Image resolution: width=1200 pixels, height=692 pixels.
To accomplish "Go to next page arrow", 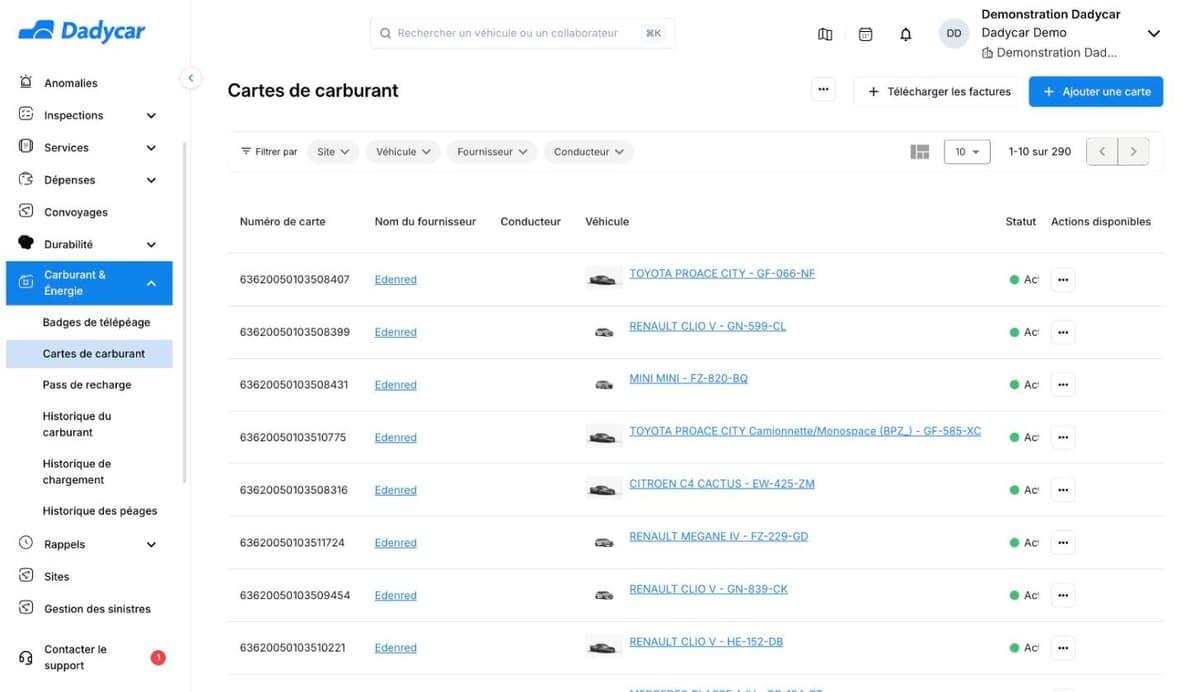I will click(1133, 152).
